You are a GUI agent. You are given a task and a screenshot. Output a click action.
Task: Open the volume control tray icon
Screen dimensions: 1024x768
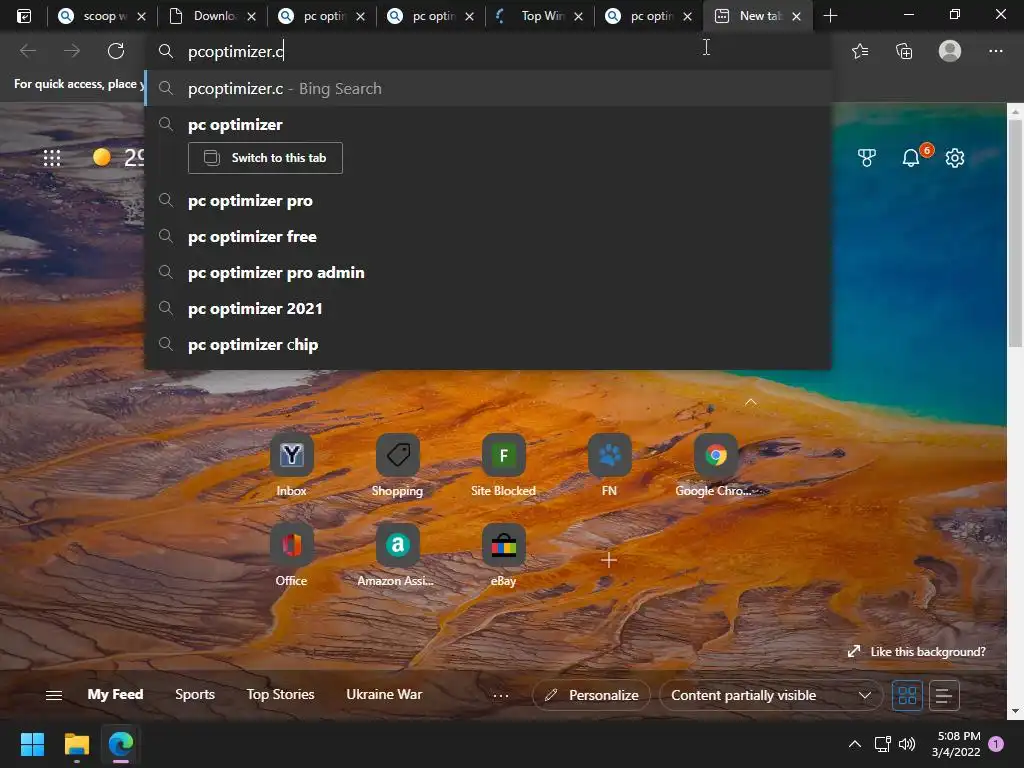(x=907, y=744)
